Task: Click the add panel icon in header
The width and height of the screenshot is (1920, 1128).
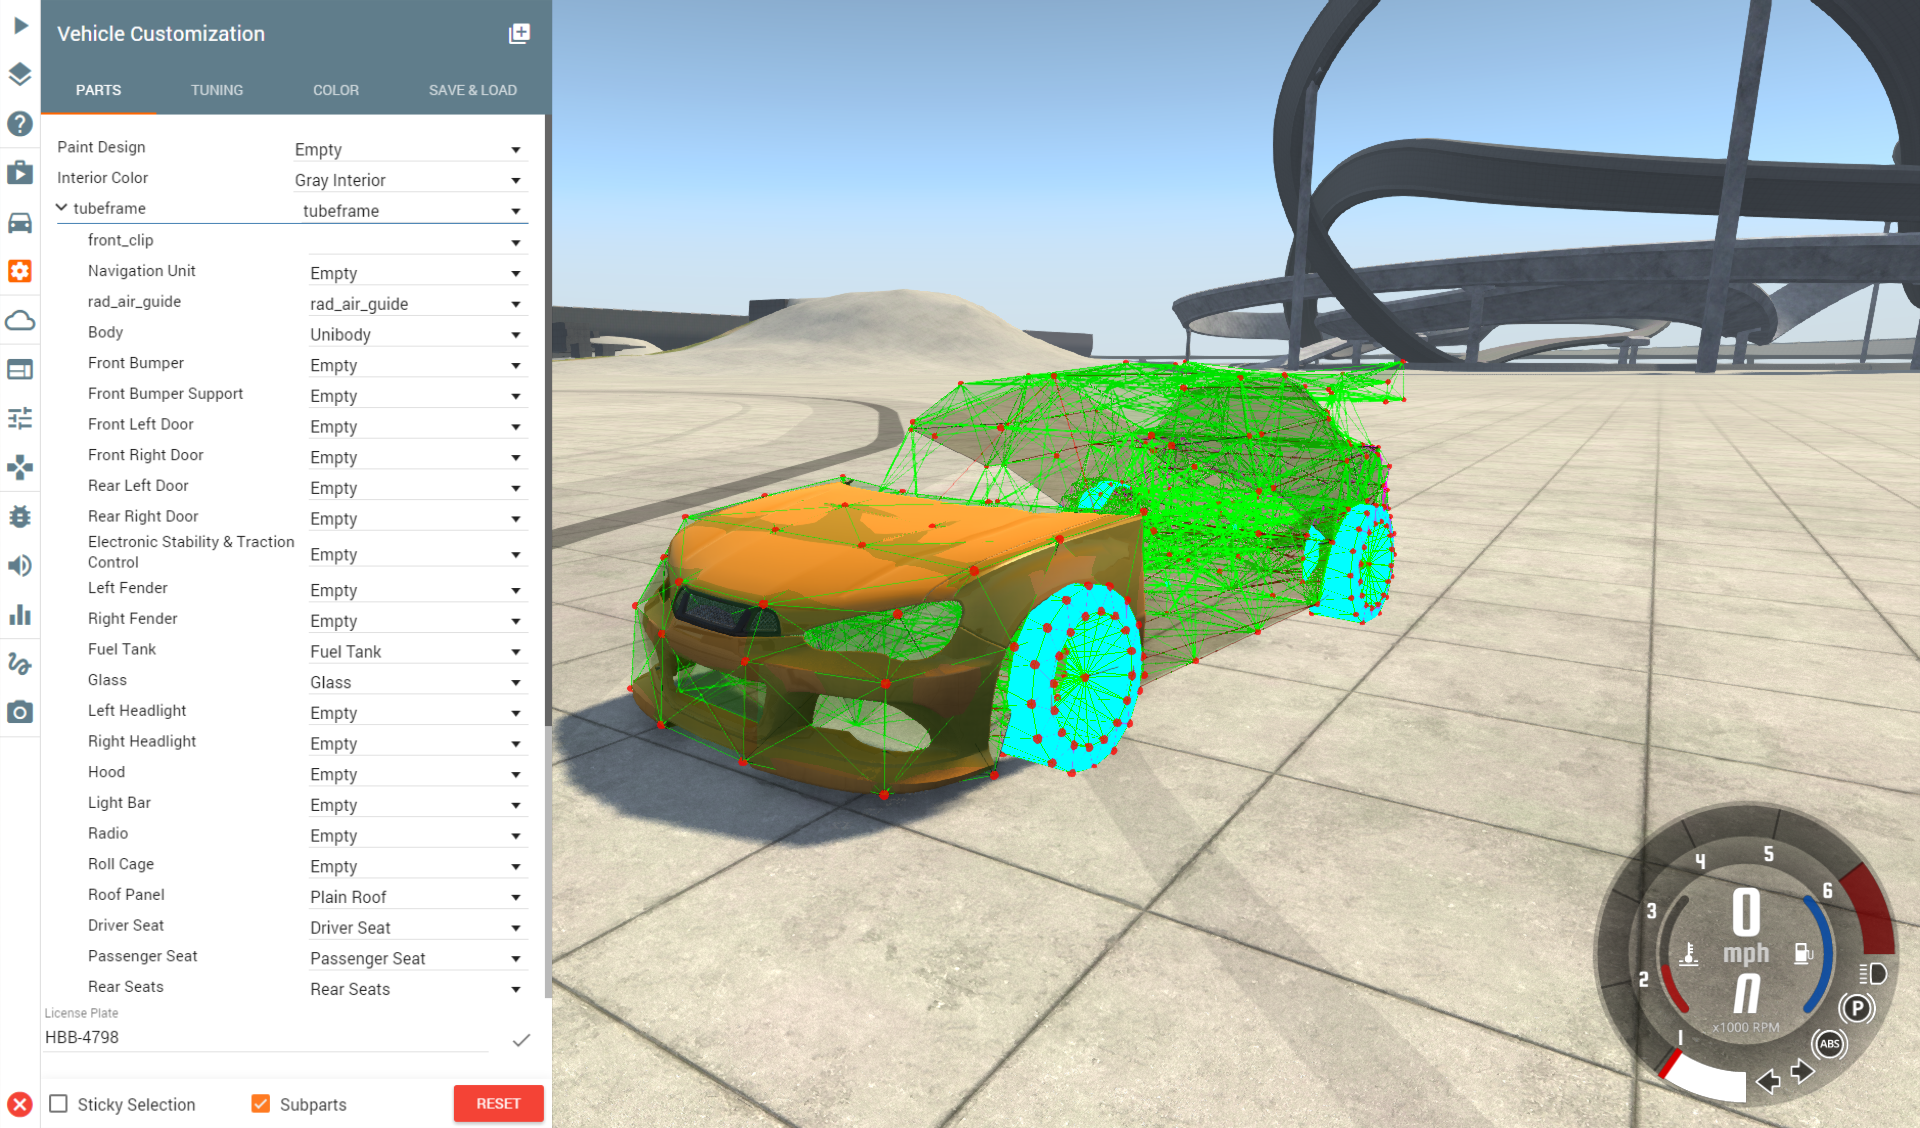Action: click(519, 34)
